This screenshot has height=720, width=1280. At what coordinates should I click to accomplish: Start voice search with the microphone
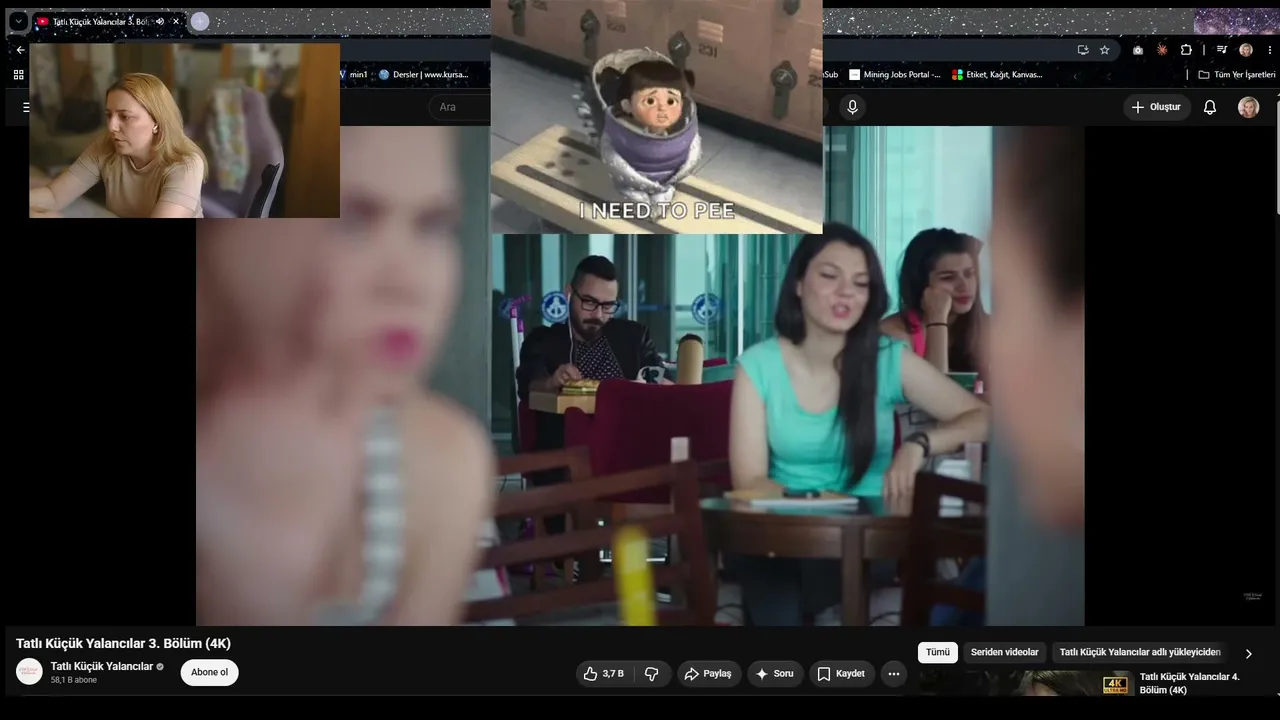[852, 107]
